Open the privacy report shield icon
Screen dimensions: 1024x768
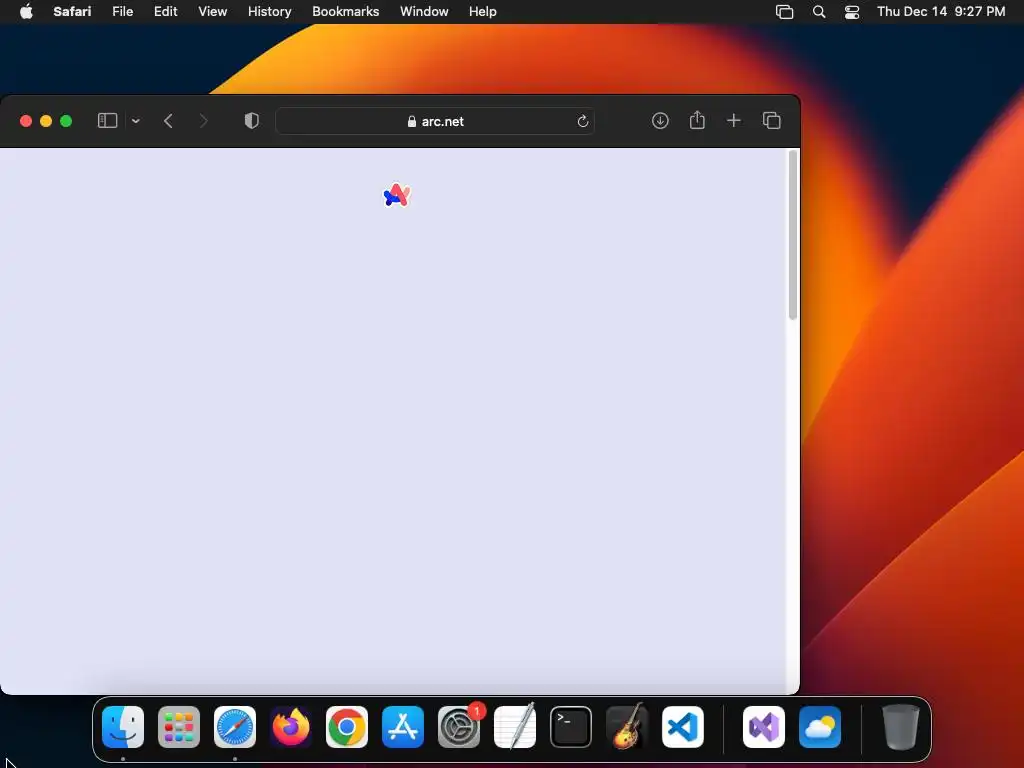pyautogui.click(x=251, y=121)
